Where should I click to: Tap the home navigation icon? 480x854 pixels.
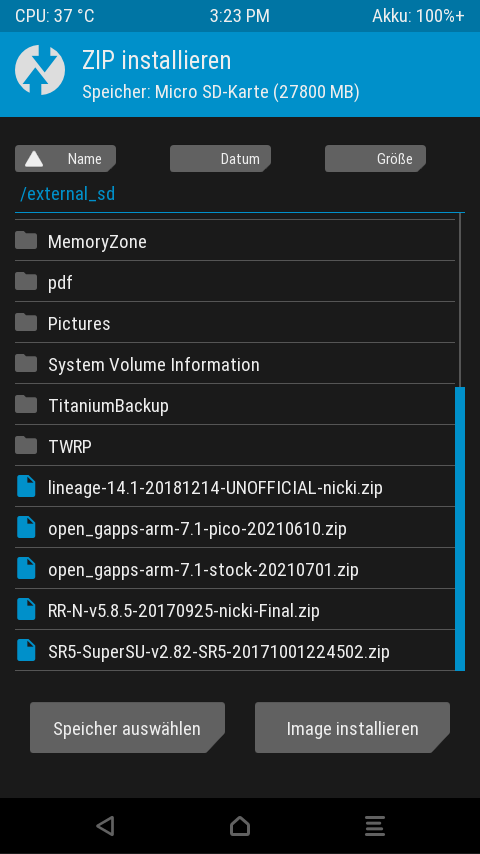[x=240, y=826]
